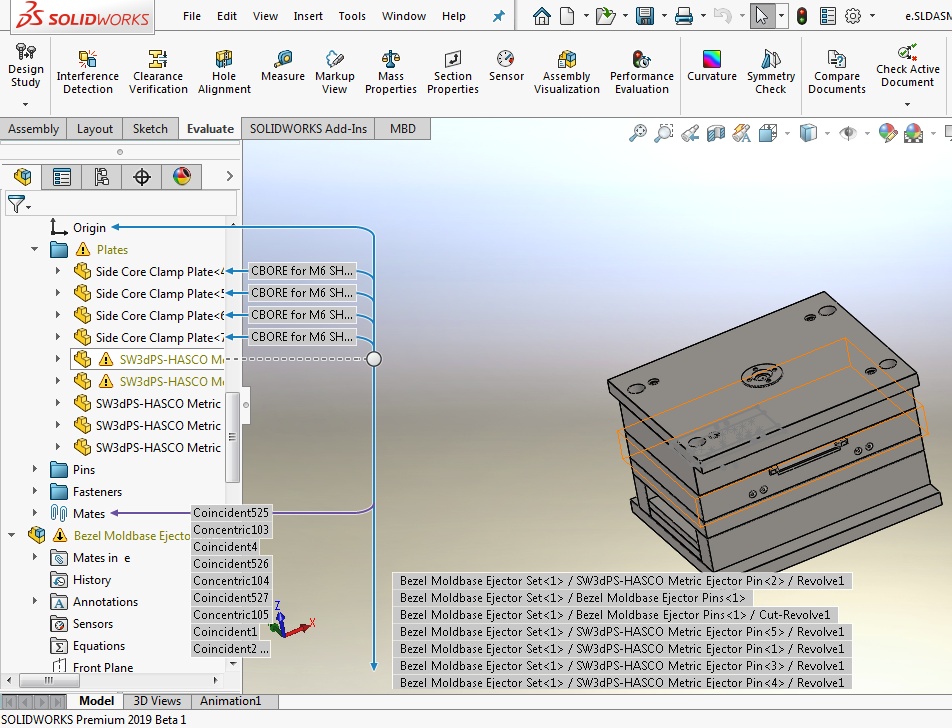This screenshot has width=952, height=728.
Task: Click the Home icon in top toolbar
Action: click(x=542, y=16)
